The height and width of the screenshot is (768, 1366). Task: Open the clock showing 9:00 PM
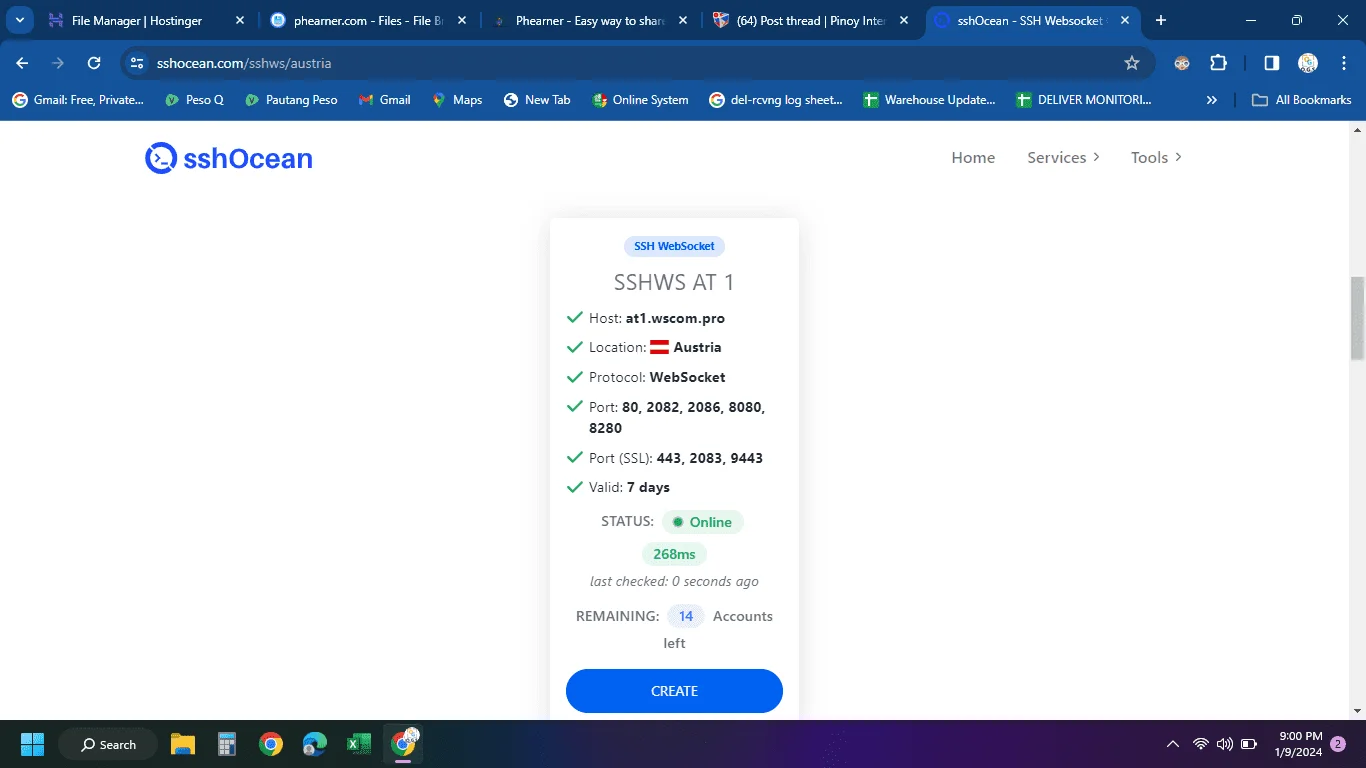pyautogui.click(x=1298, y=744)
